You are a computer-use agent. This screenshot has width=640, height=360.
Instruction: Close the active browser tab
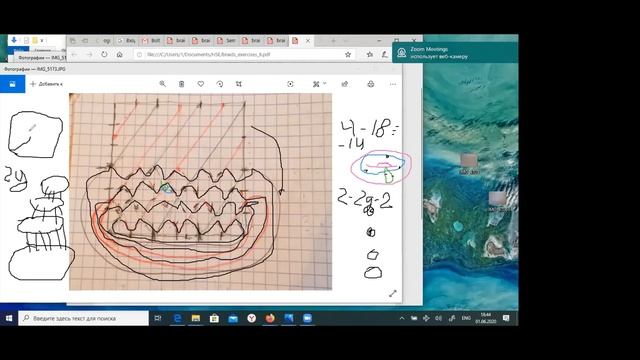click(308, 41)
